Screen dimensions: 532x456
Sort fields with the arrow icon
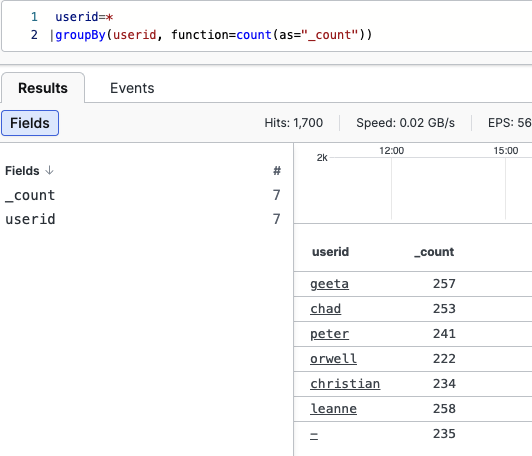[x=50, y=170]
